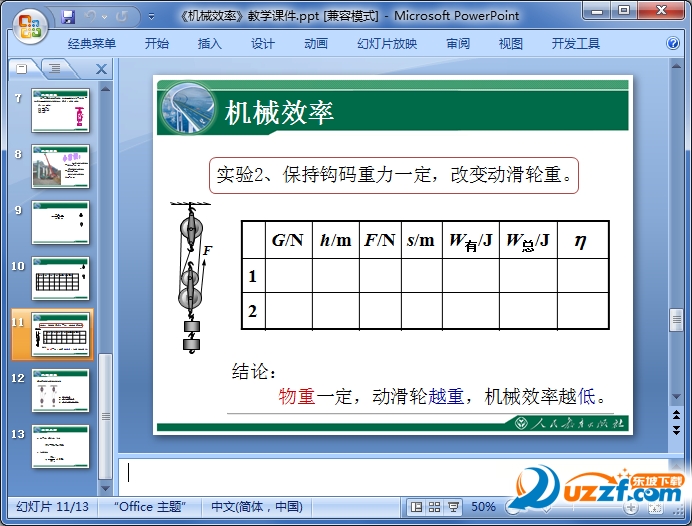Click the thumbnail pane scrollbar handle
Image resolution: width=692 pixels, height=526 pixels.
[105, 416]
